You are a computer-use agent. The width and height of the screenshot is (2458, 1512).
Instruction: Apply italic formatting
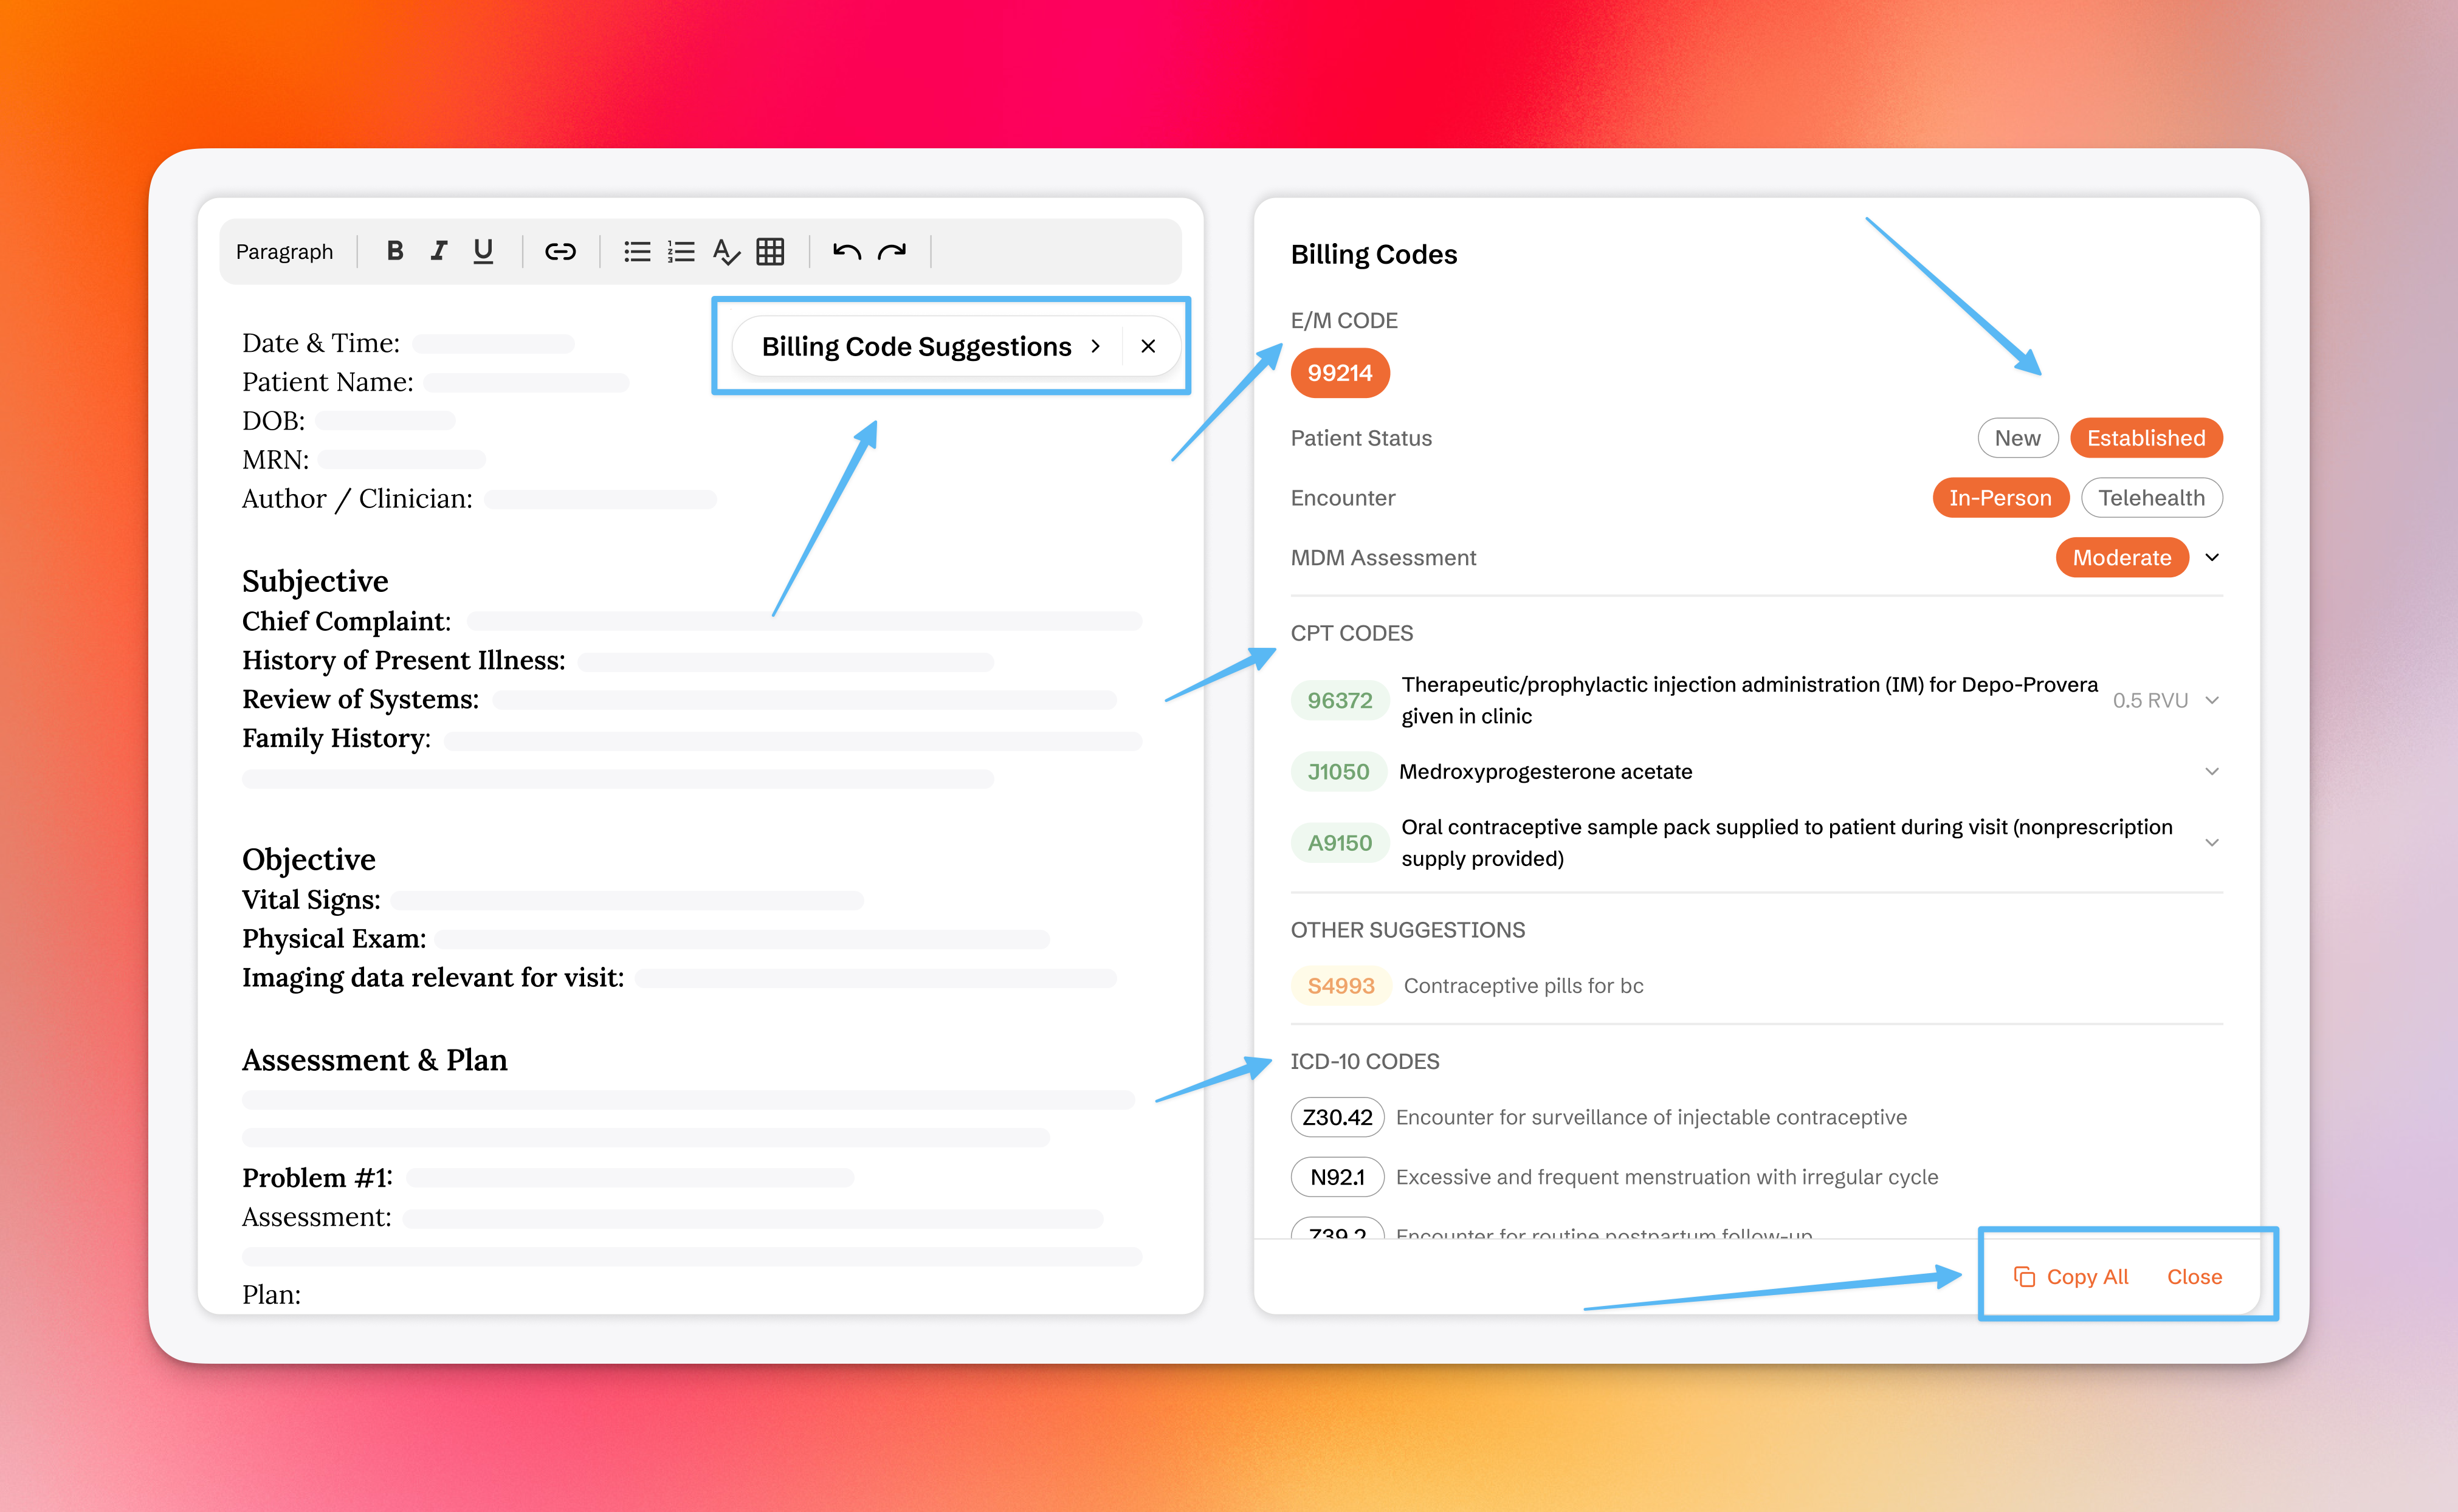[438, 251]
